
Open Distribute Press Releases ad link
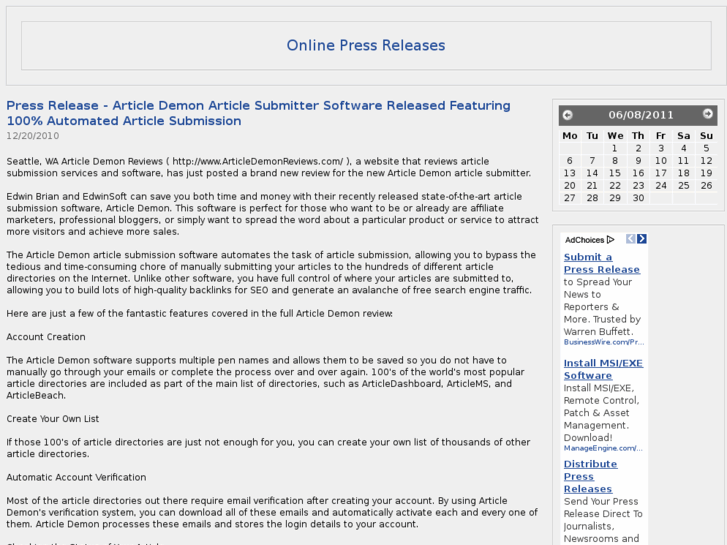590,476
